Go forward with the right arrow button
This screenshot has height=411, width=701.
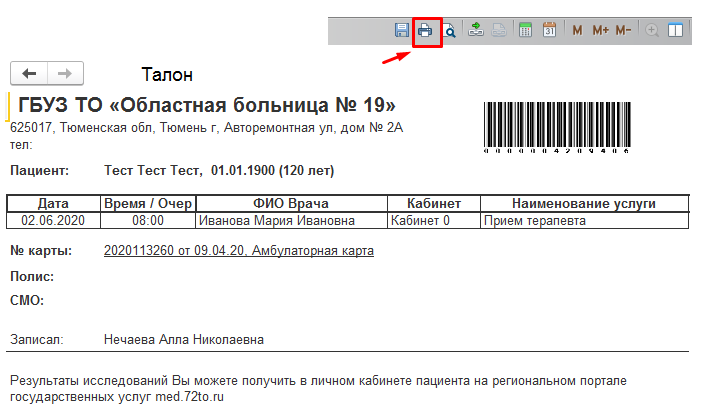[65, 73]
